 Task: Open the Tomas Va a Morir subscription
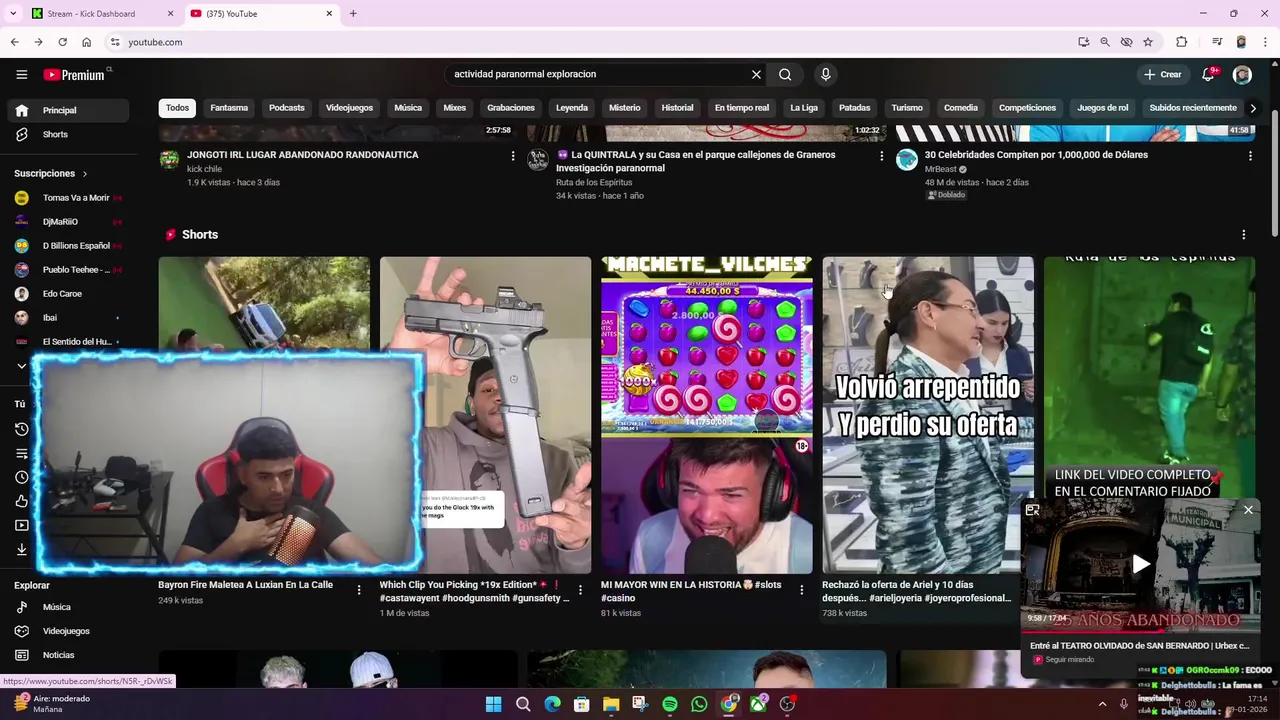click(68, 198)
